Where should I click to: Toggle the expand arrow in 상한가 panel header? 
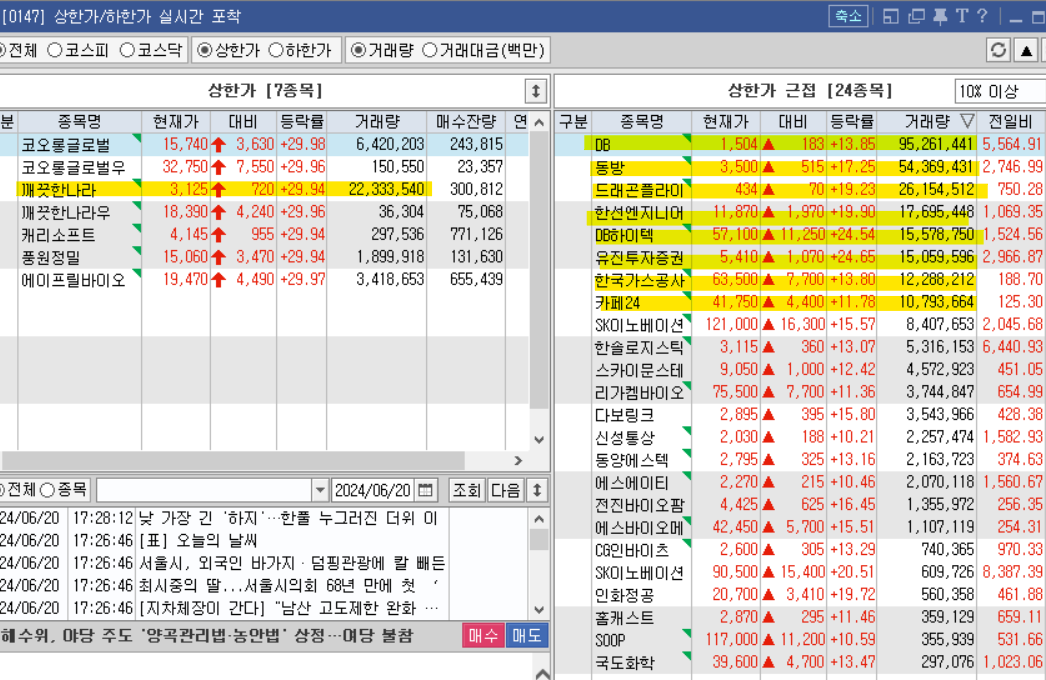pyautogui.click(x=536, y=91)
